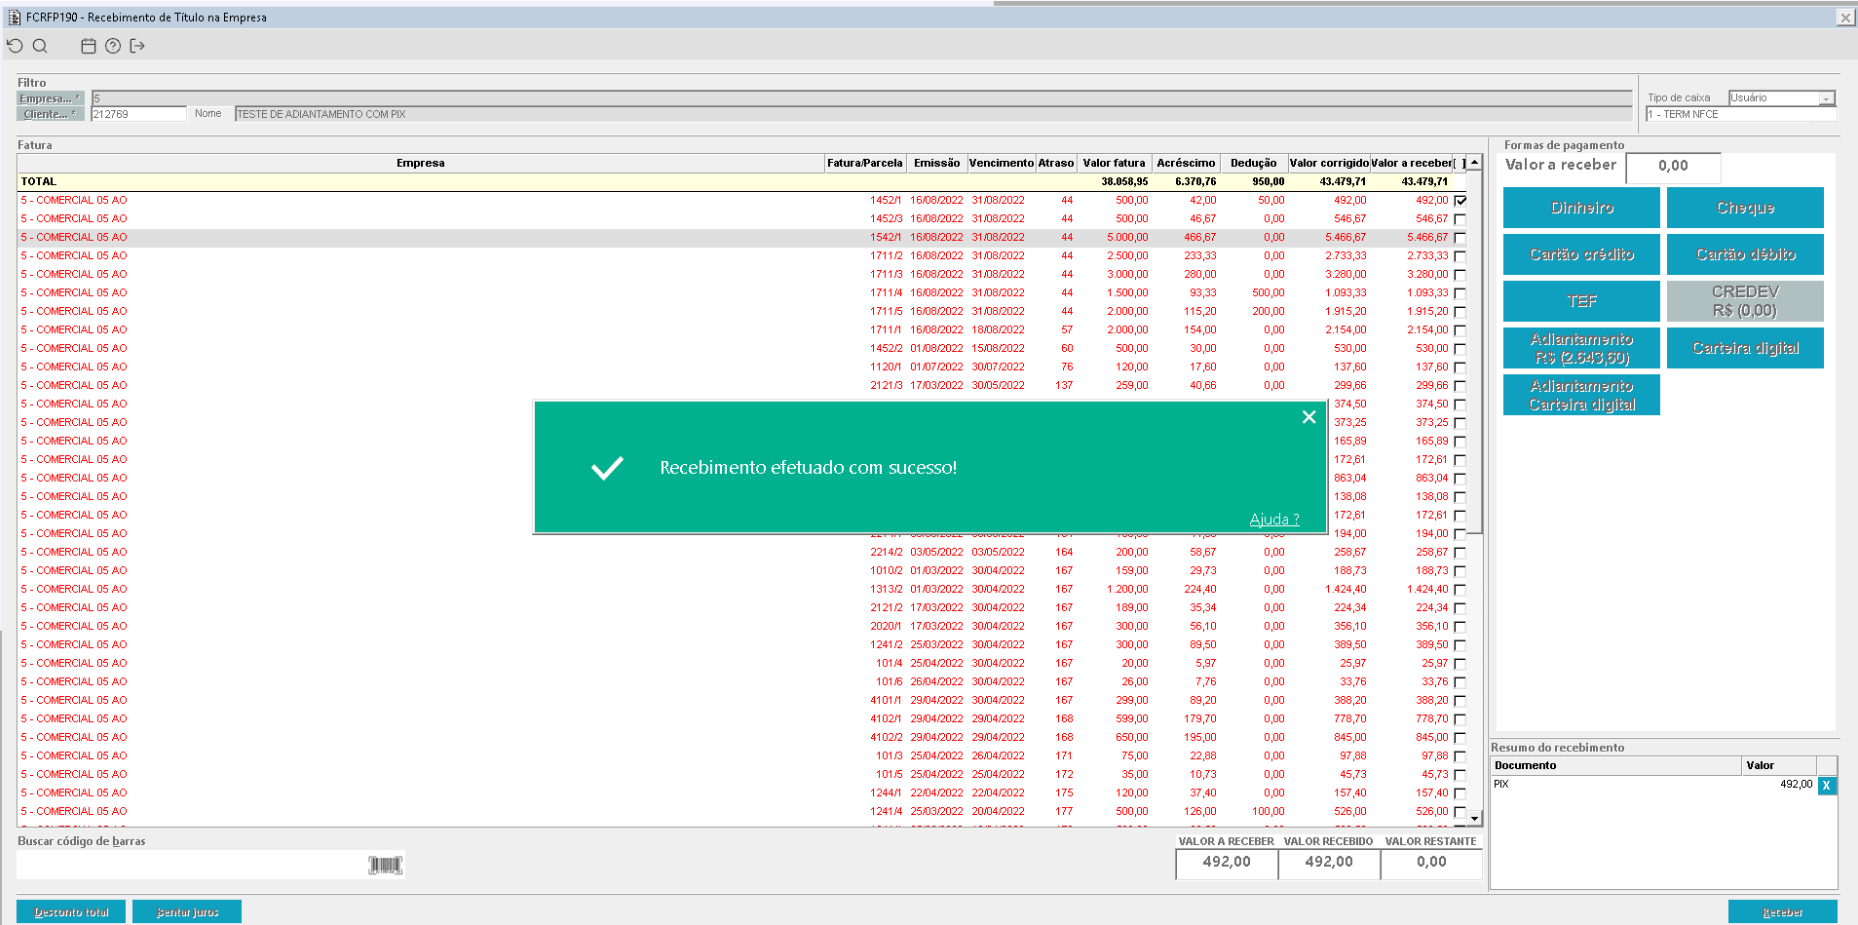Choose Carteira digital payment
This screenshot has height=925, width=1858.
click(x=1745, y=348)
